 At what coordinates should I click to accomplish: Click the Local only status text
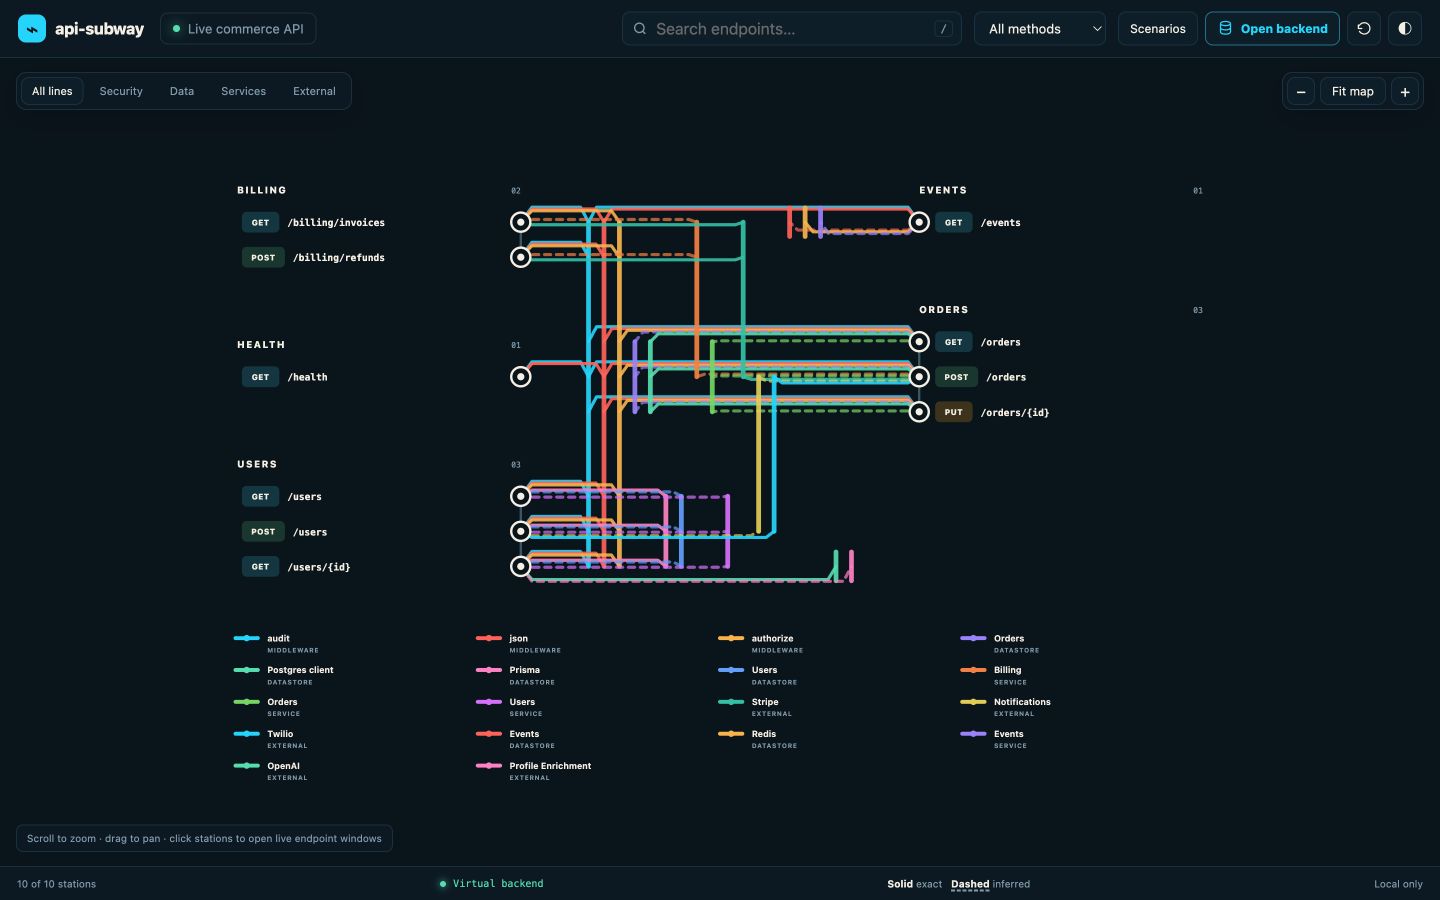pyautogui.click(x=1398, y=884)
